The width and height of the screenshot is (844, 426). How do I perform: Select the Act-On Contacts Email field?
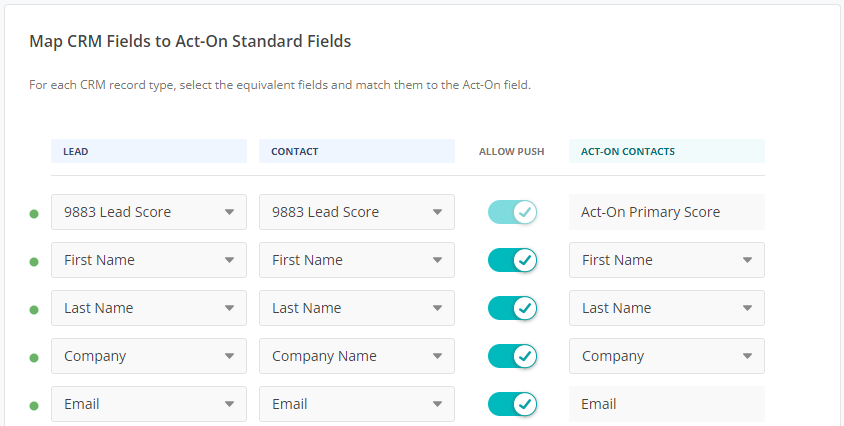[666, 404]
